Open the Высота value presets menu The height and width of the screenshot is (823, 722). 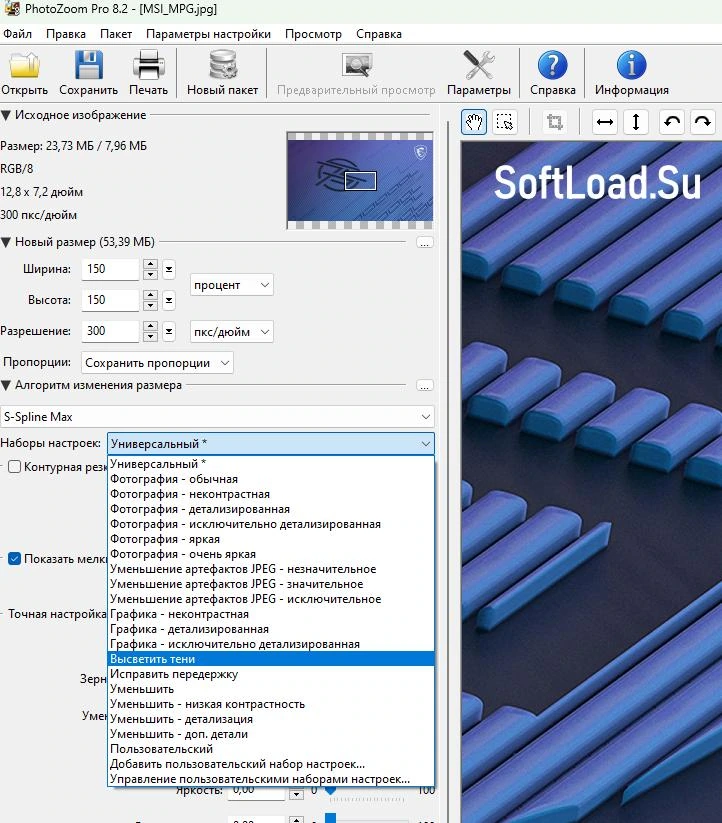(169, 300)
